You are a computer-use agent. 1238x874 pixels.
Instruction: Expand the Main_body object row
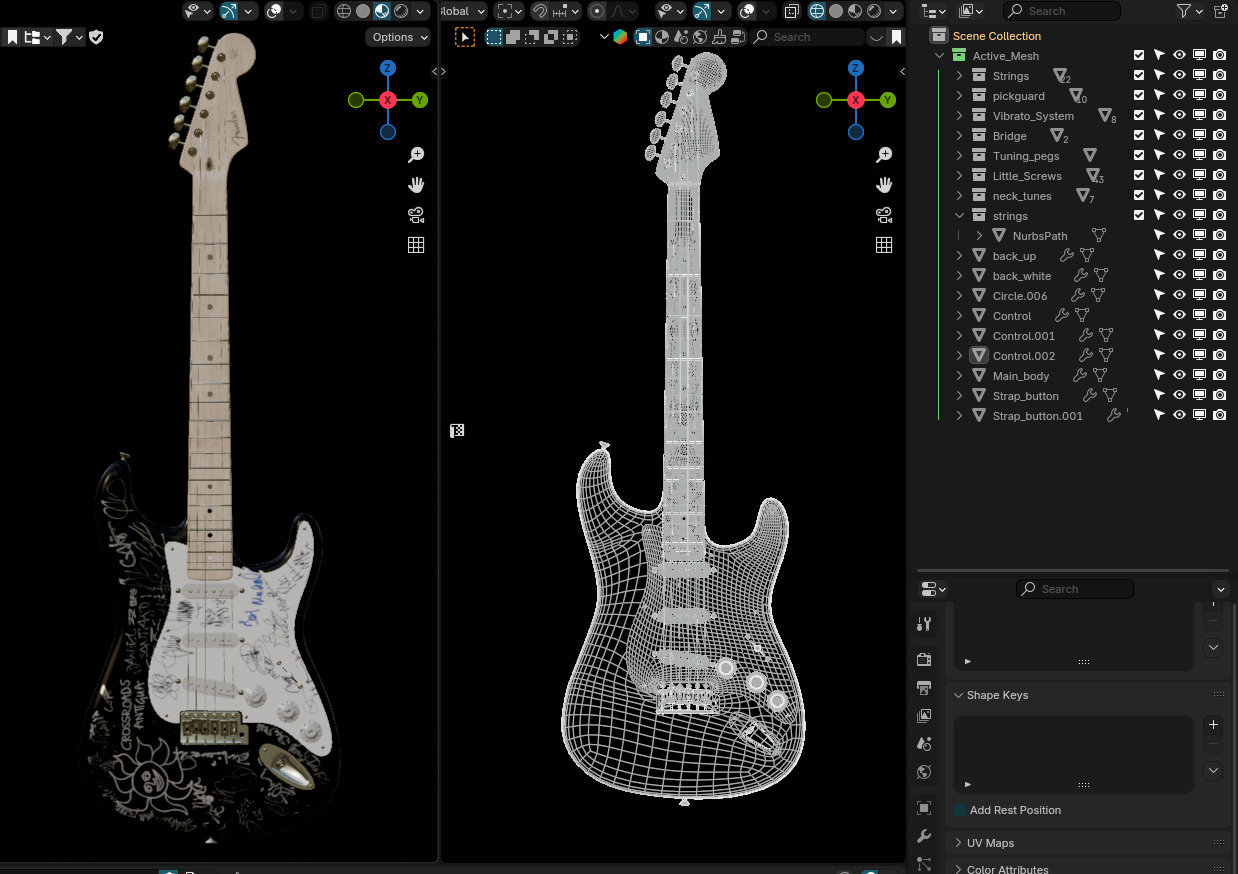tap(959, 376)
